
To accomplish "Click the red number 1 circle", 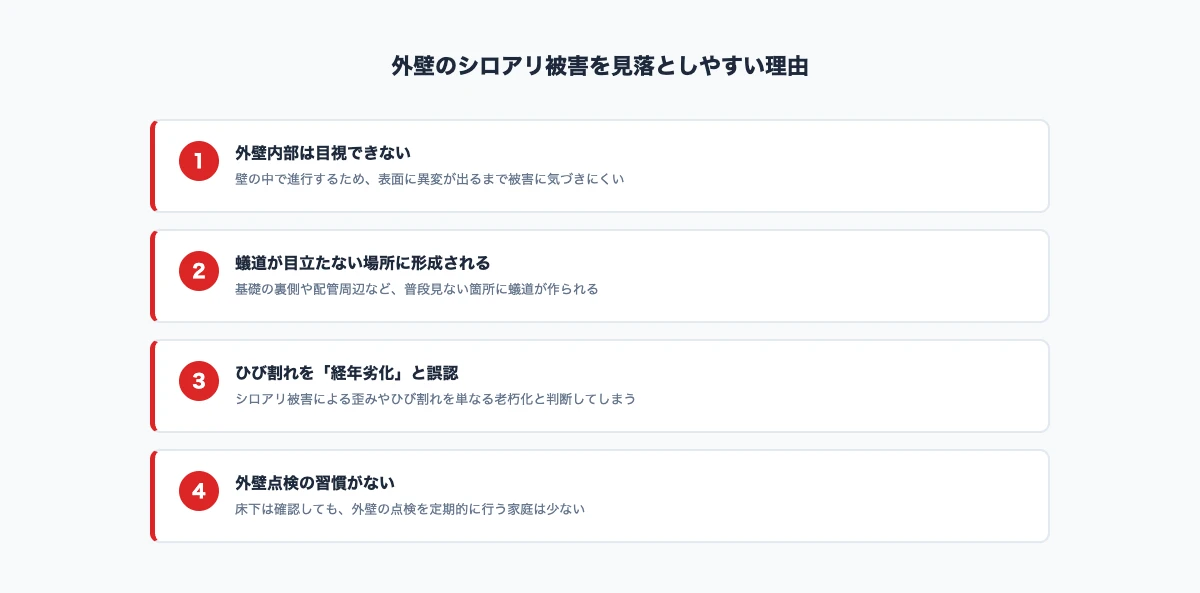I will click(x=199, y=161).
